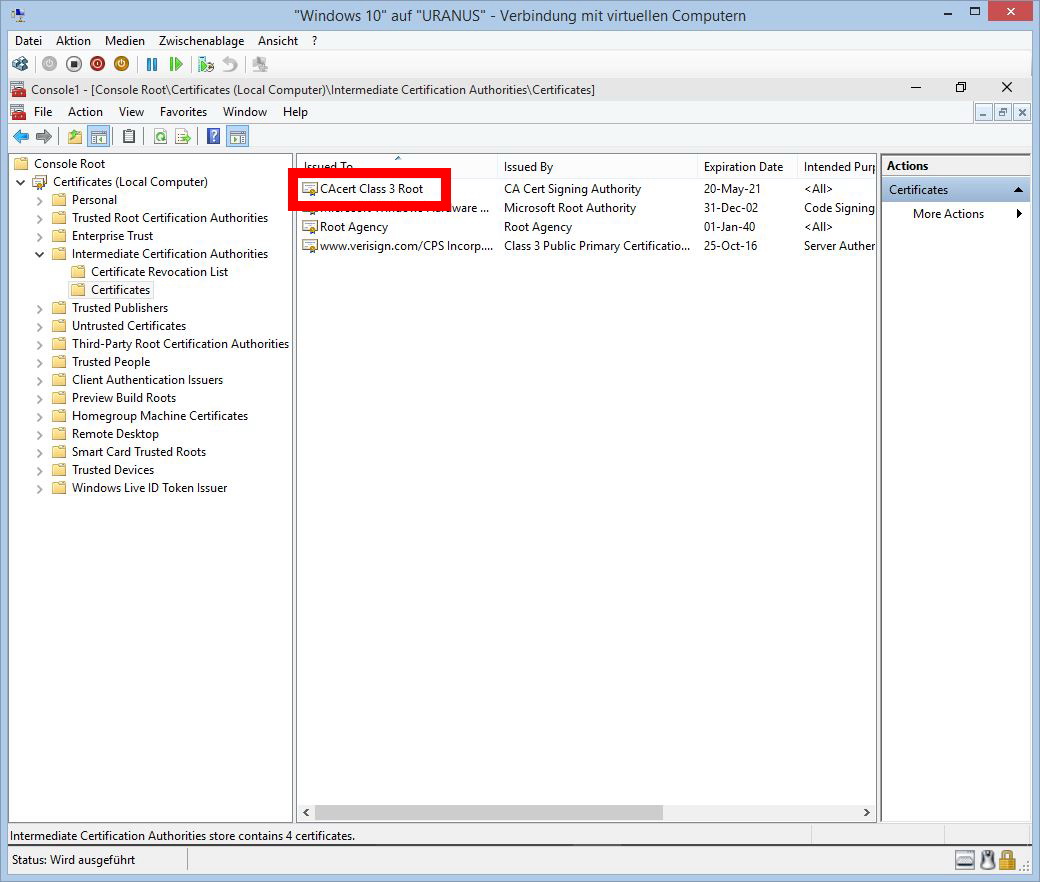Click the Hyper-V Checkpoint icon
Viewport: 1040px width, 882px height.
206,64
